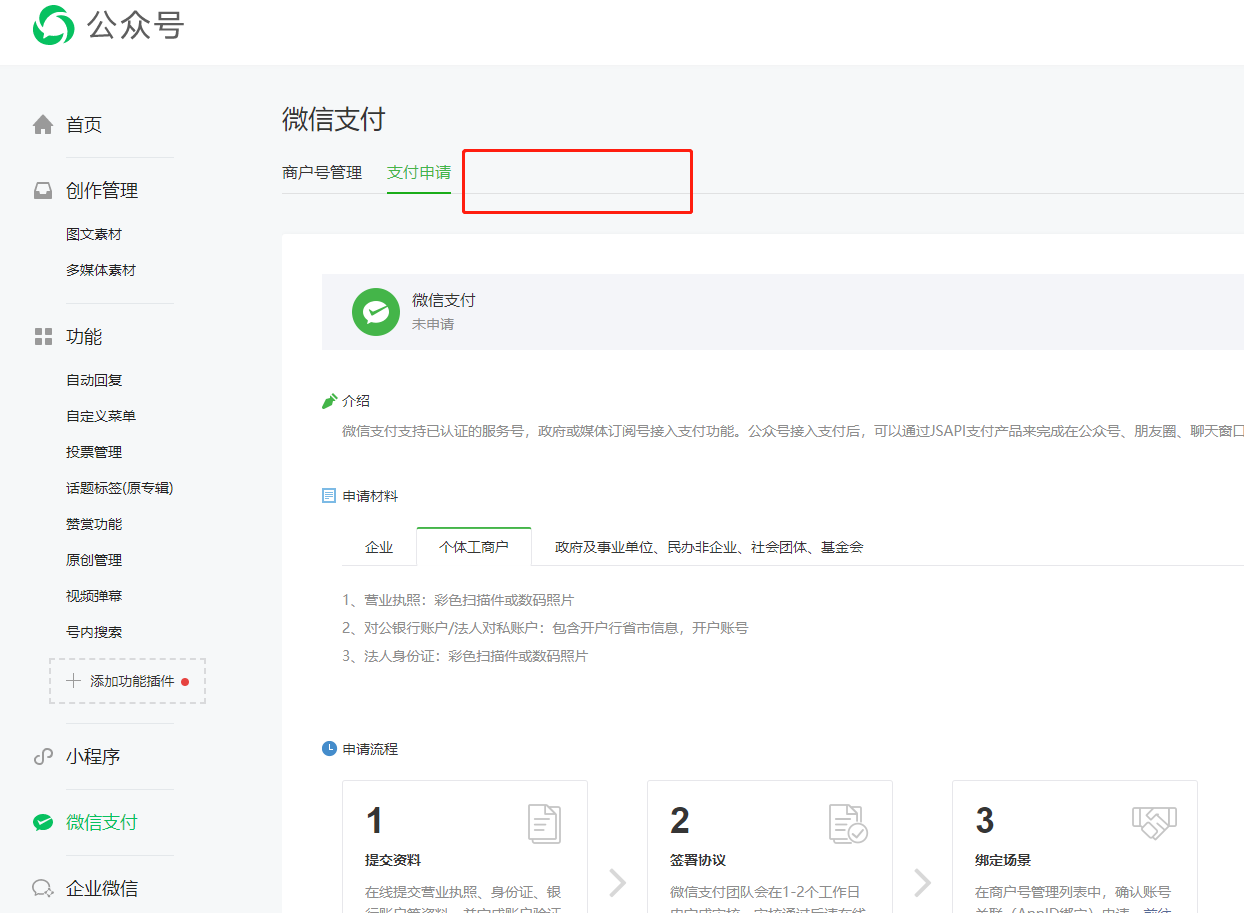Click the 绑定场景 step card
Screen dimensions: 1244x913
[x=1075, y=846]
